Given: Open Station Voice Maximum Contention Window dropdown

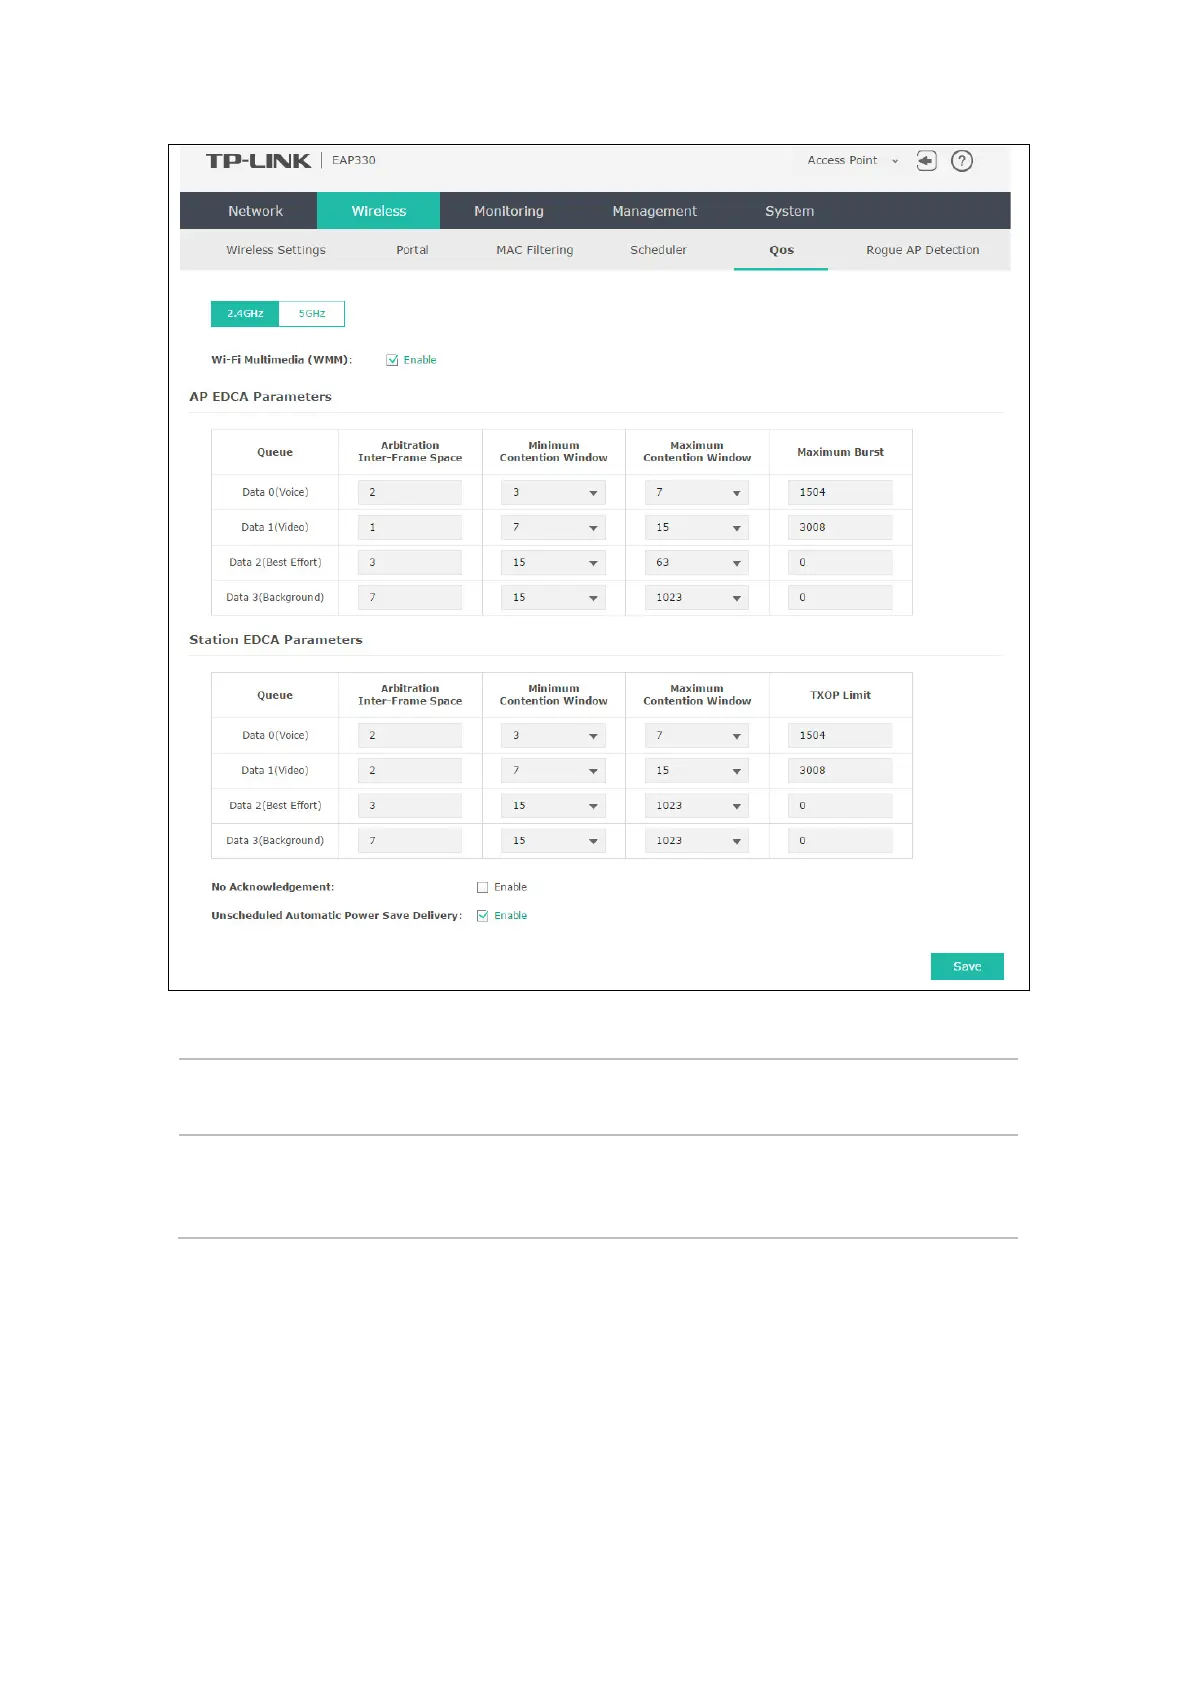Looking at the screenshot, I should pos(697,735).
